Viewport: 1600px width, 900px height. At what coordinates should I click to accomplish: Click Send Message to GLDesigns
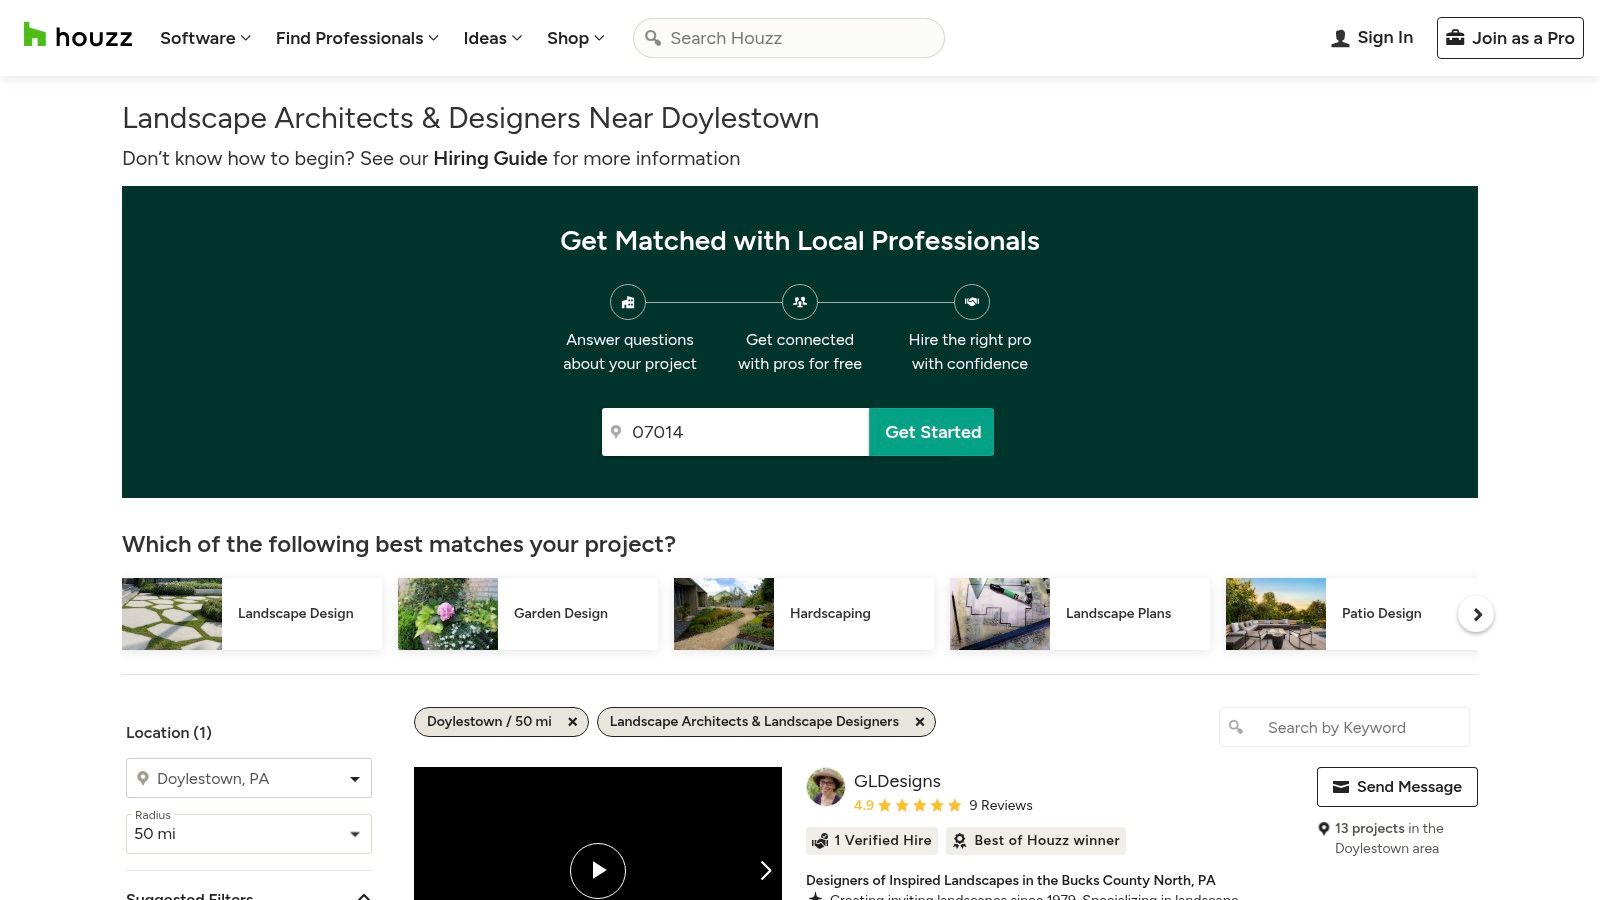coord(1396,787)
